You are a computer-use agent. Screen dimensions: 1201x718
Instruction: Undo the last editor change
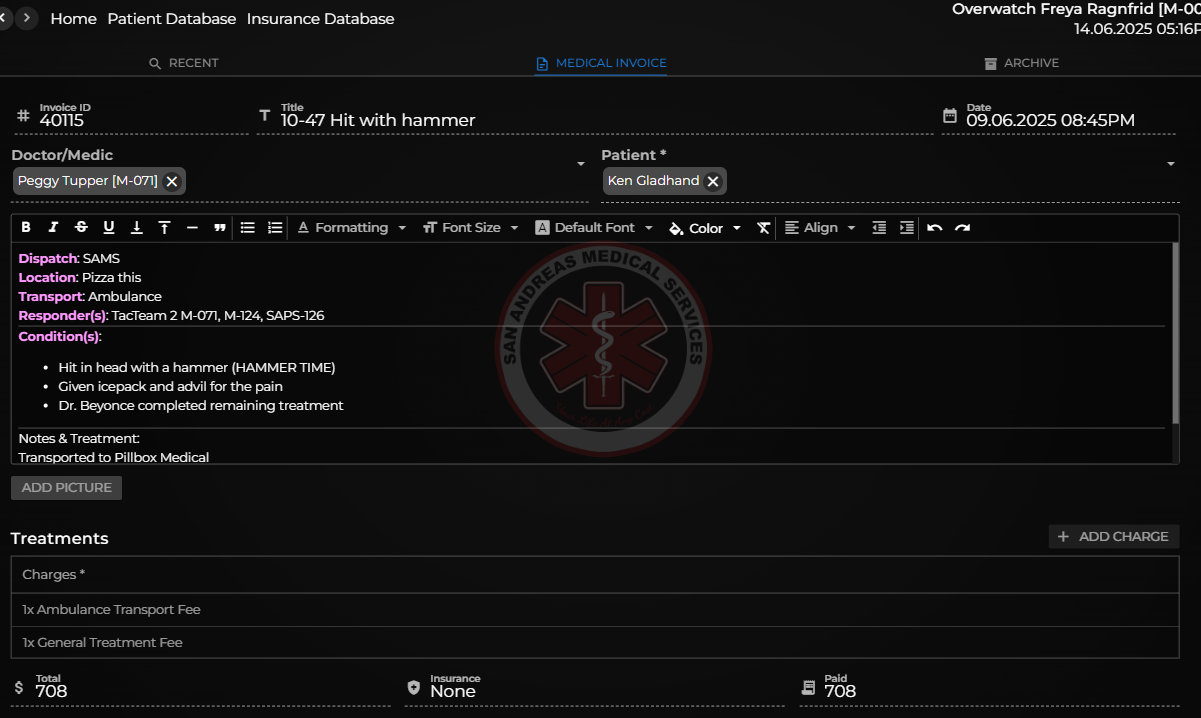point(935,228)
